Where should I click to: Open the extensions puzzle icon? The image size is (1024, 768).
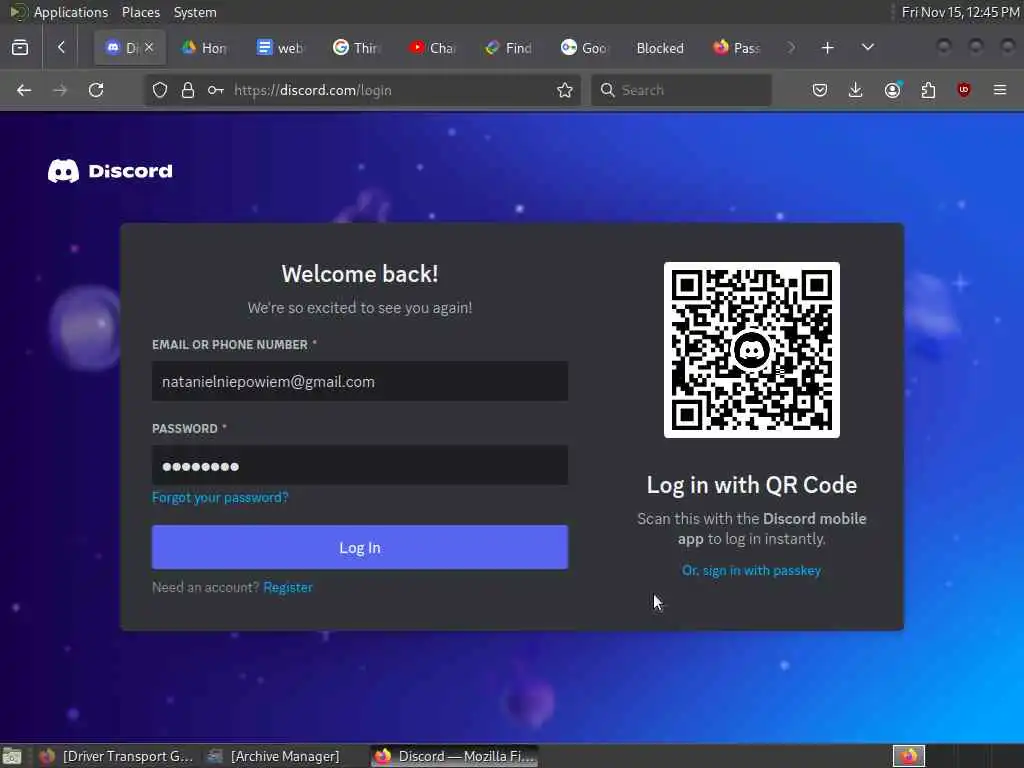click(928, 90)
